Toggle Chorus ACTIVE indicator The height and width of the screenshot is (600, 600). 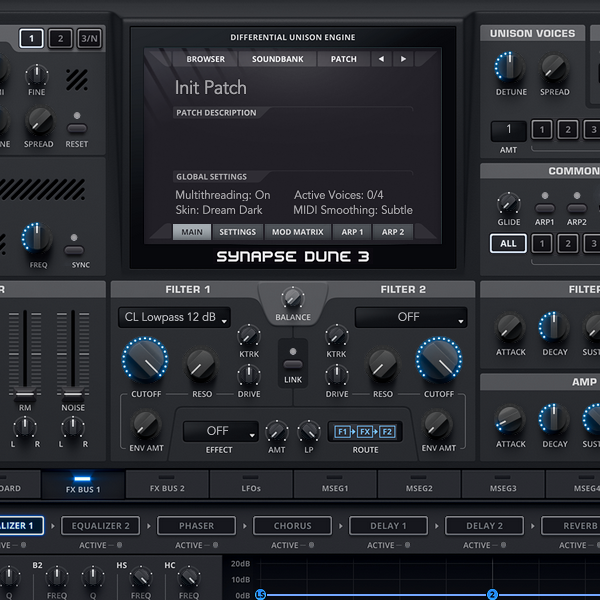pos(311,545)
